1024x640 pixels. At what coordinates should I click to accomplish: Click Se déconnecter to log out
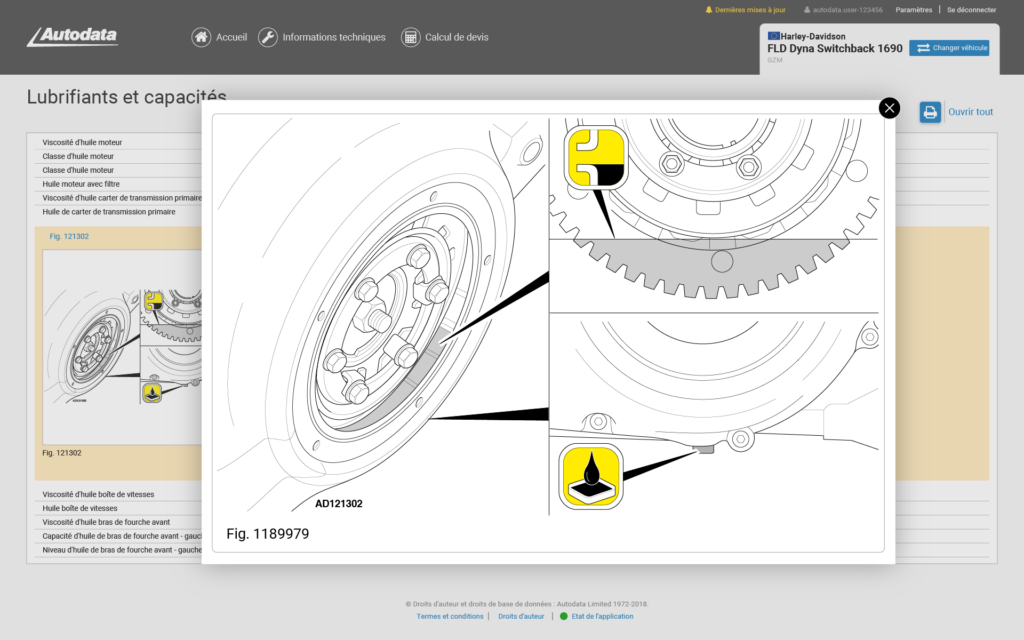click(971, 10)
